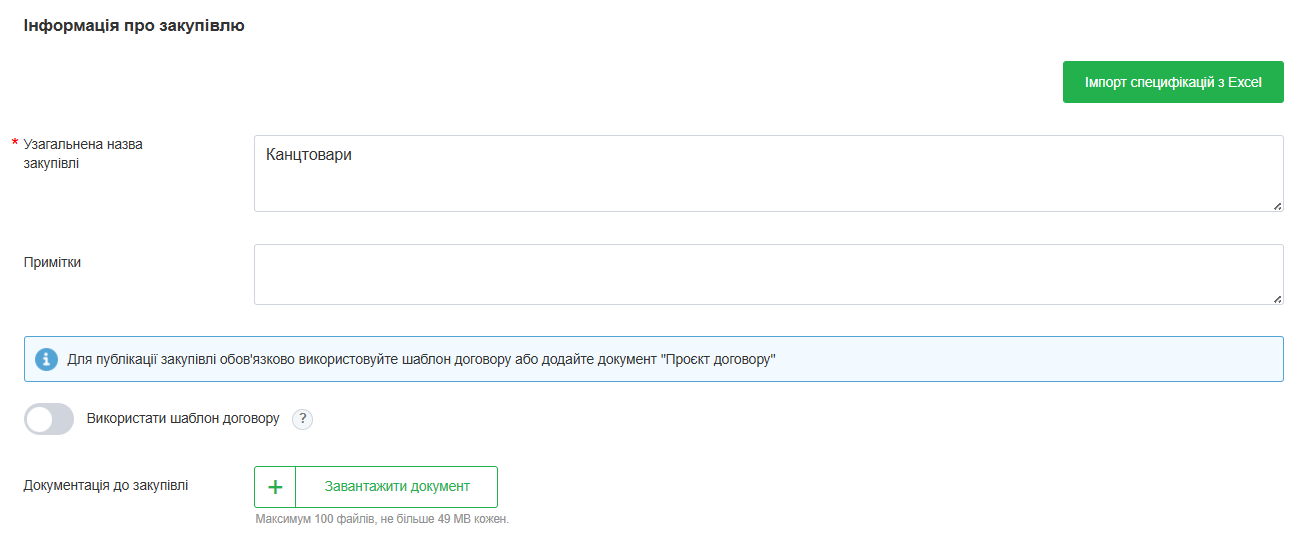Click into the empty Примітки field
Image resolution: width=1308 pixels, height=541 pixels.
768,274
